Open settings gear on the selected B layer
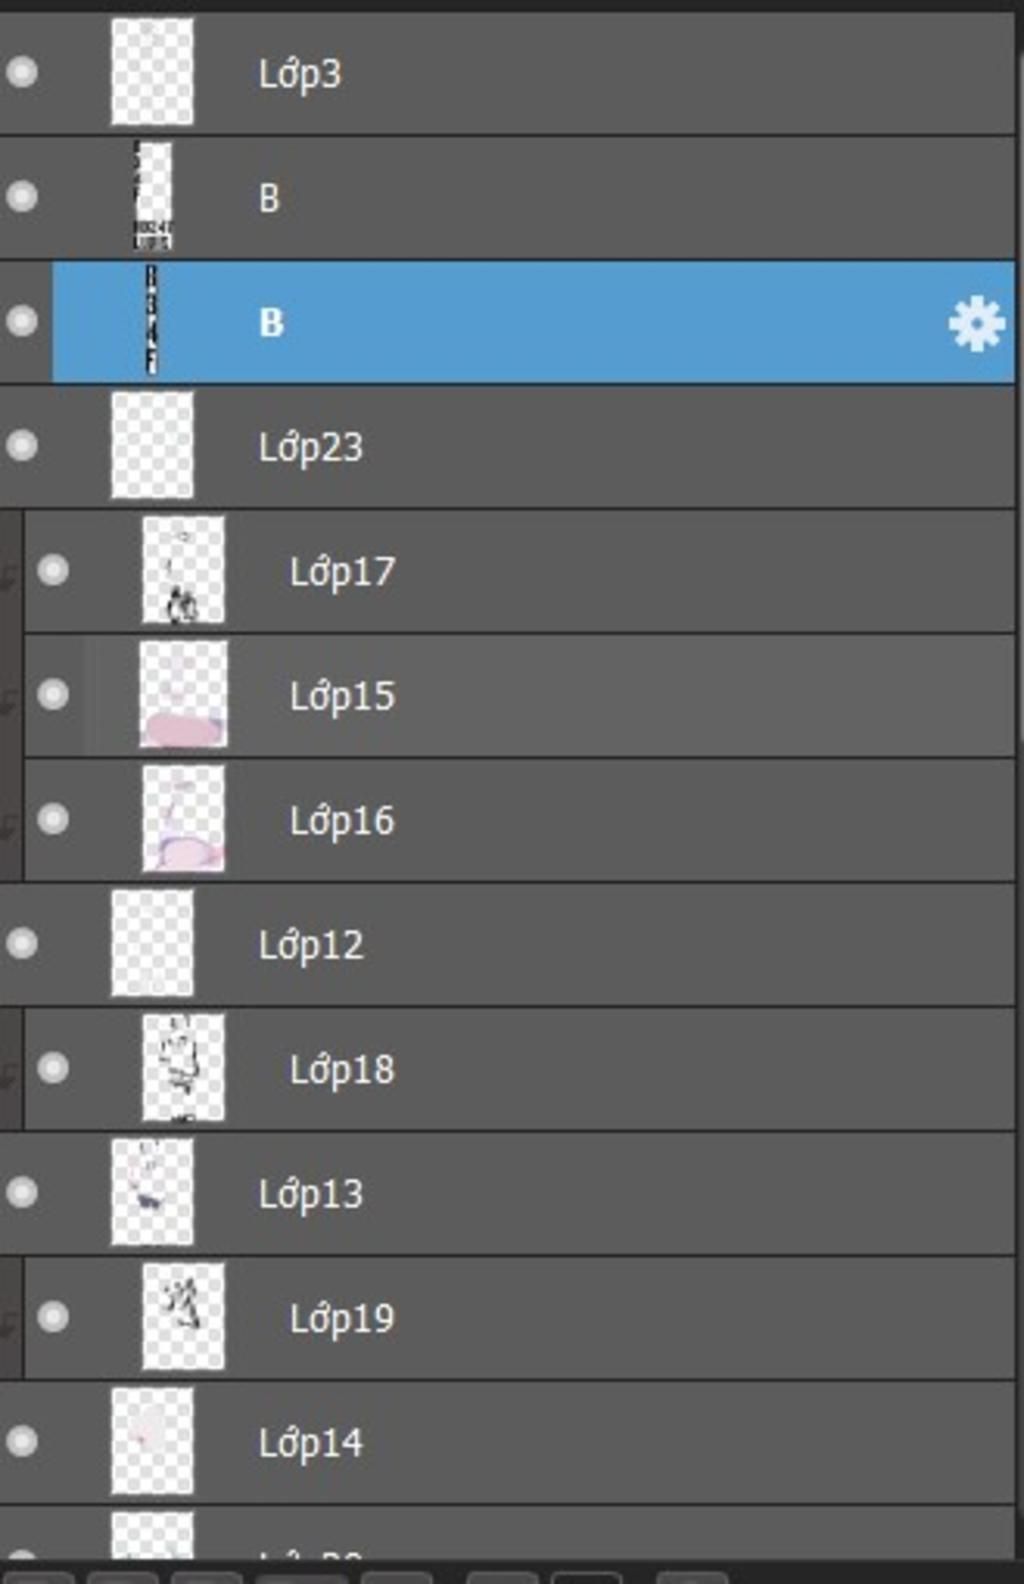Image resolution: width=1024 pixels, height=1584 pixels. pyautogui.click(x=975, y=323)
